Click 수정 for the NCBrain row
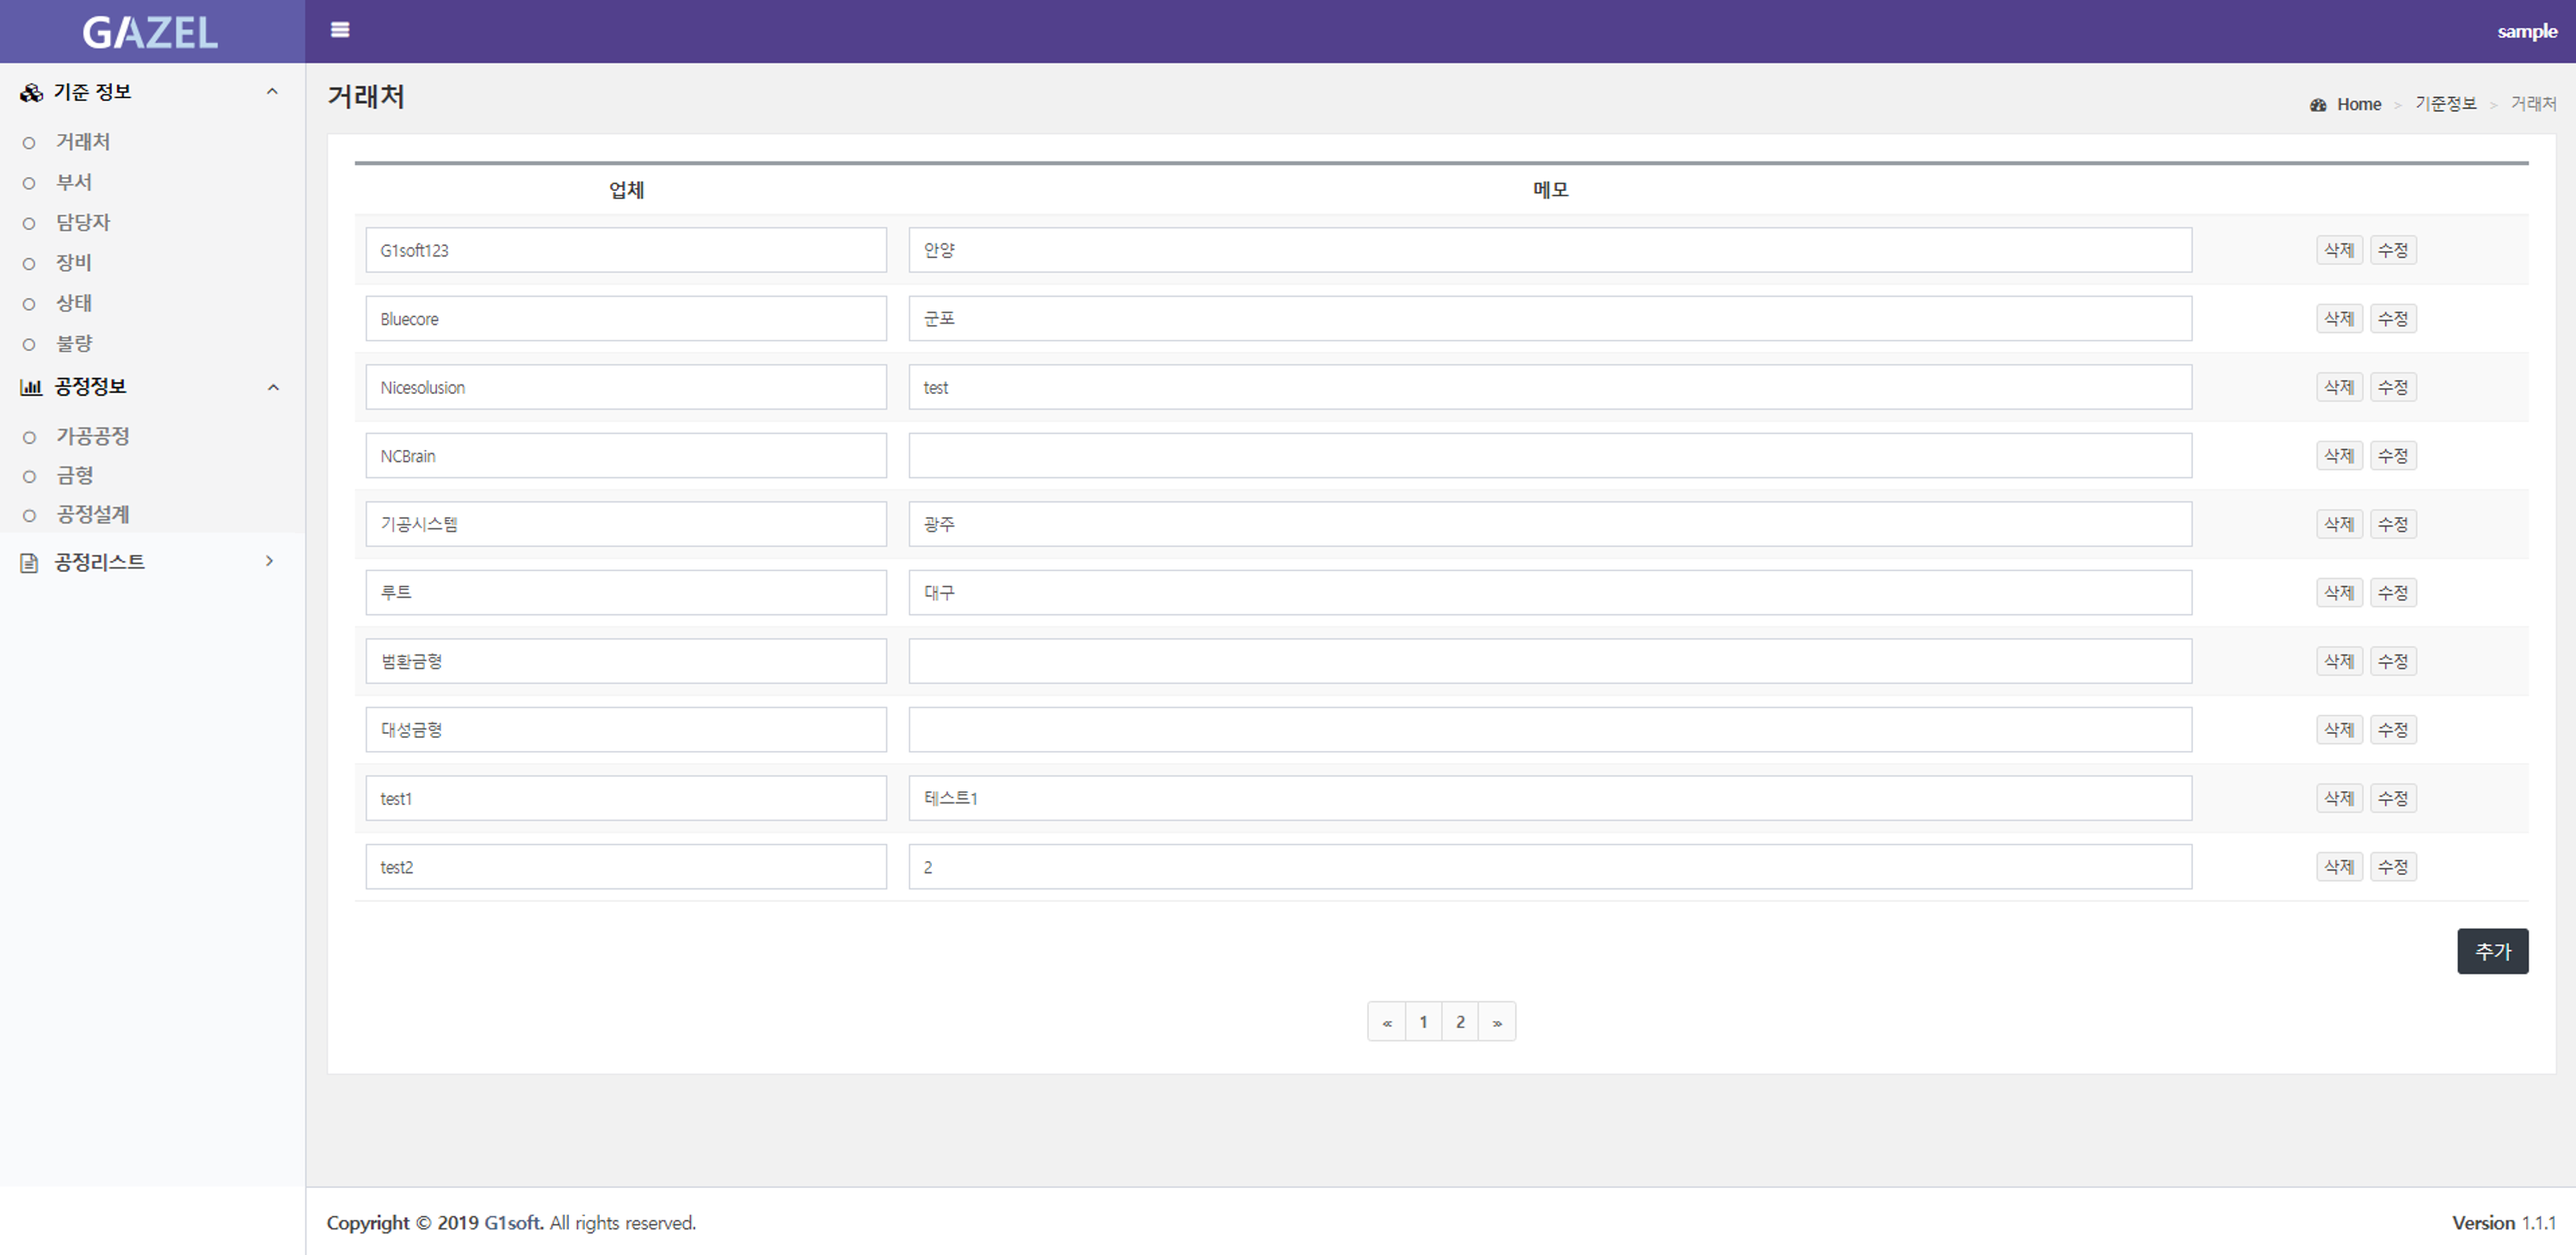Viewport: 2576px width, 1255px height. click(x=2392, y=456)
